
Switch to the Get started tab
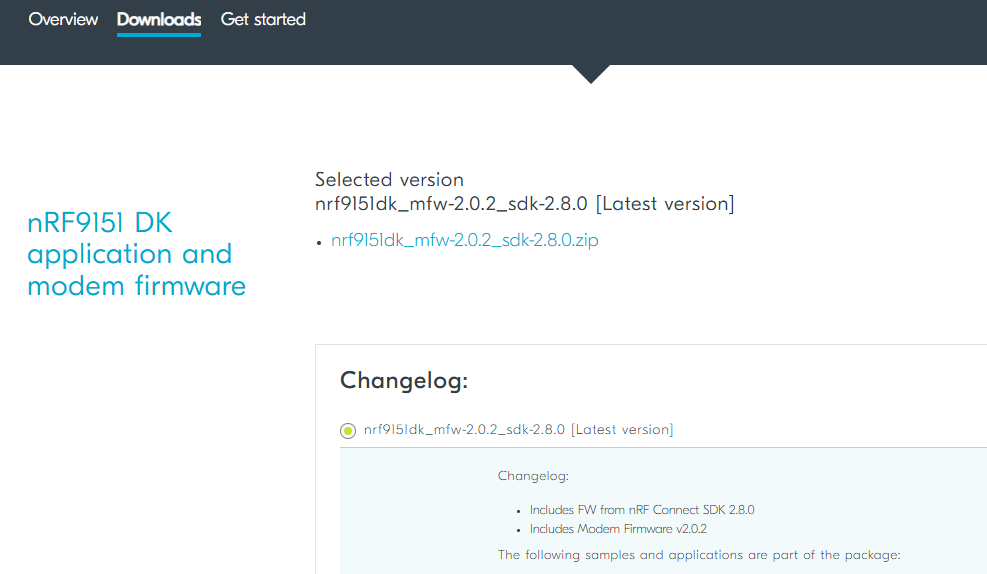(x=263, y=19)
